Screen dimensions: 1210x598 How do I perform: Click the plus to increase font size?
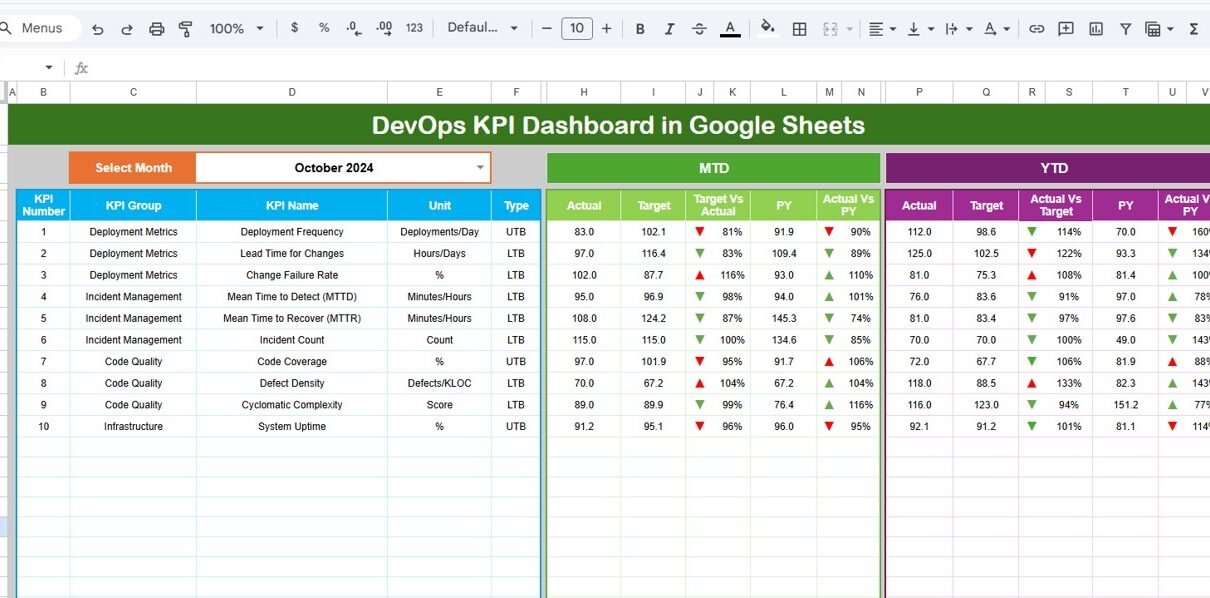click(607, 29)
